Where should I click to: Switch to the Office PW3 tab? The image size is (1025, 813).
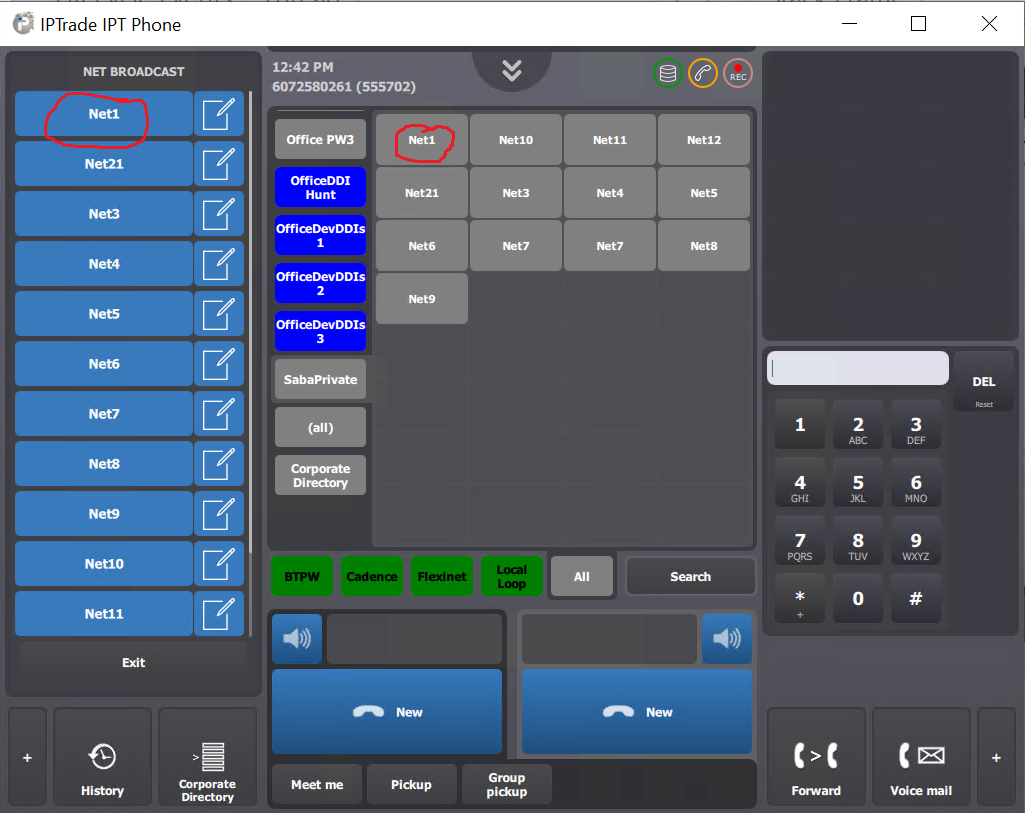tap(320, 139)
